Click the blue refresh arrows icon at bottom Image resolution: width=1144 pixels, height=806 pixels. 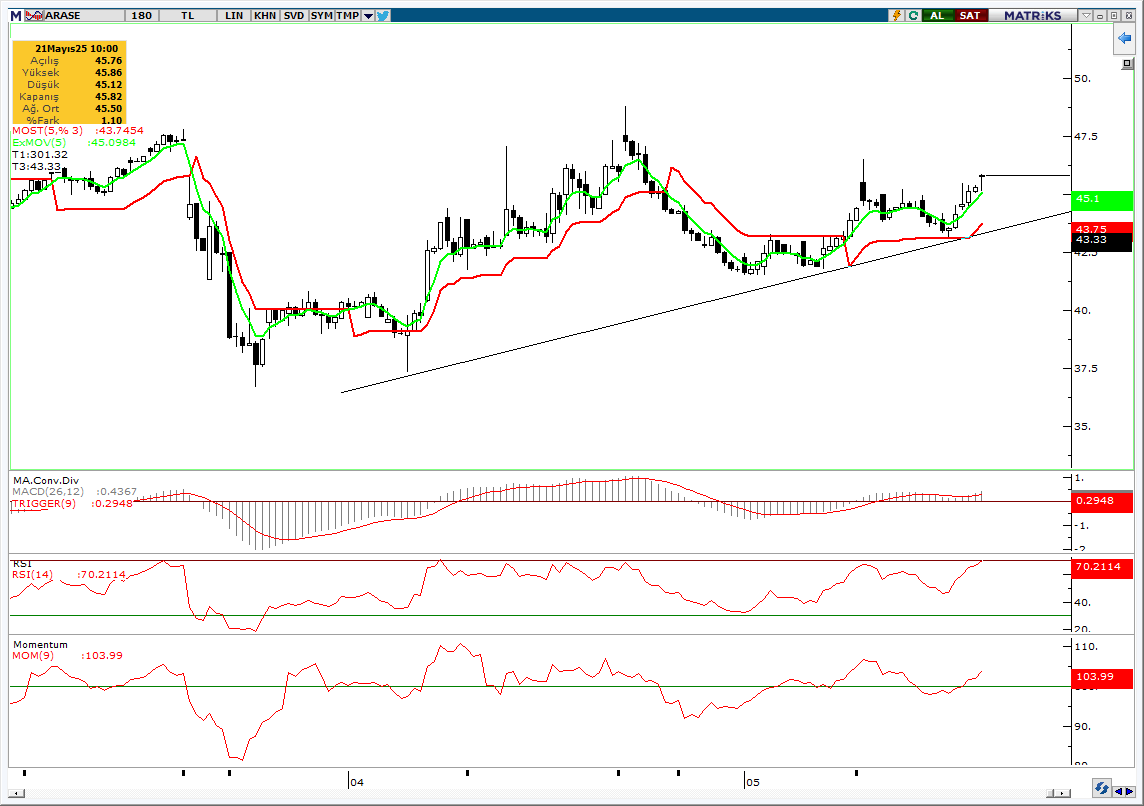click(x=1102, y=788)
